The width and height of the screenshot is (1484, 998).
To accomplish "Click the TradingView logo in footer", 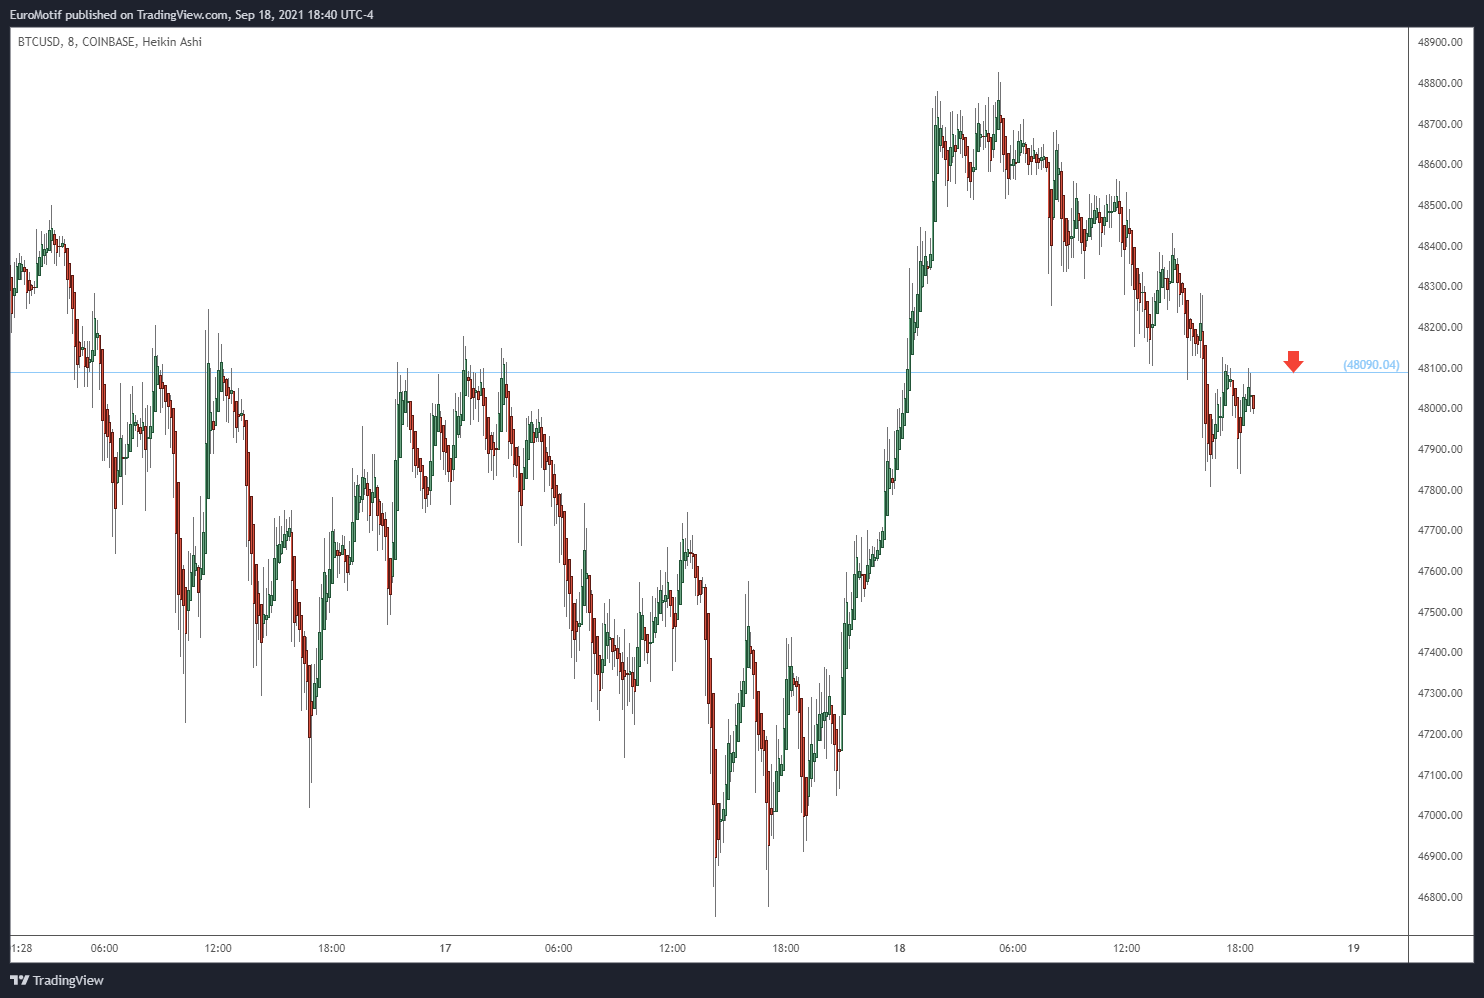I will [57, 980].
